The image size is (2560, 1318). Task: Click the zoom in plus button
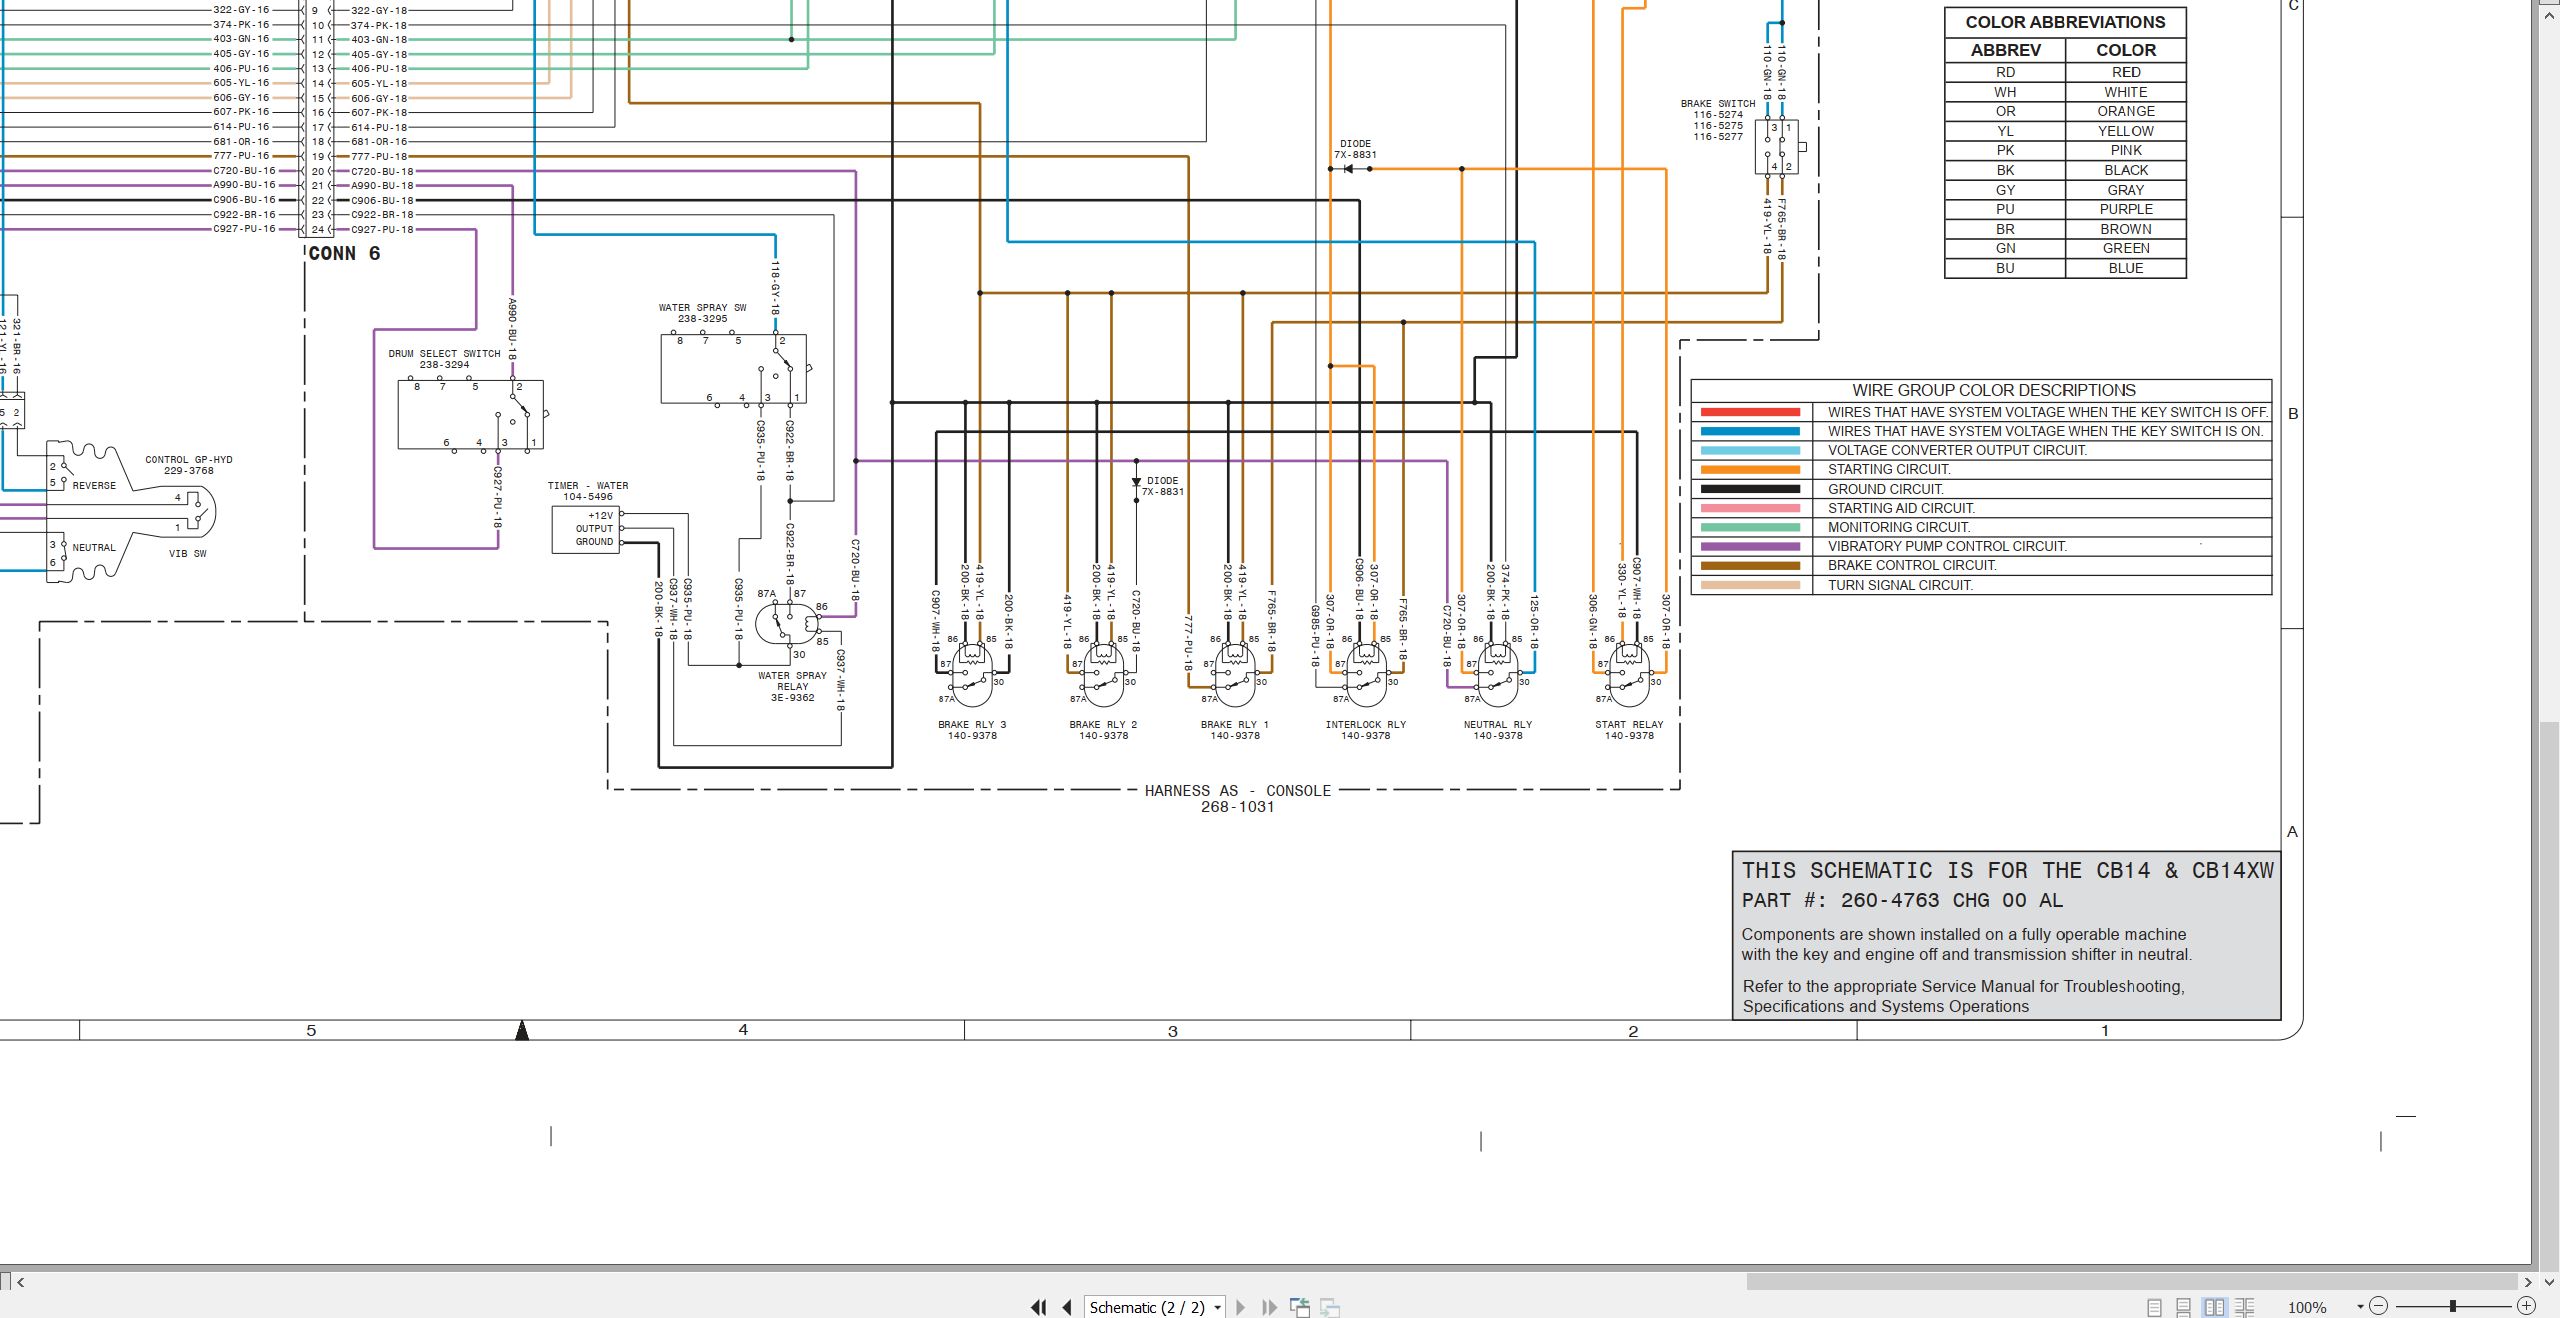pos(2526,1306)
